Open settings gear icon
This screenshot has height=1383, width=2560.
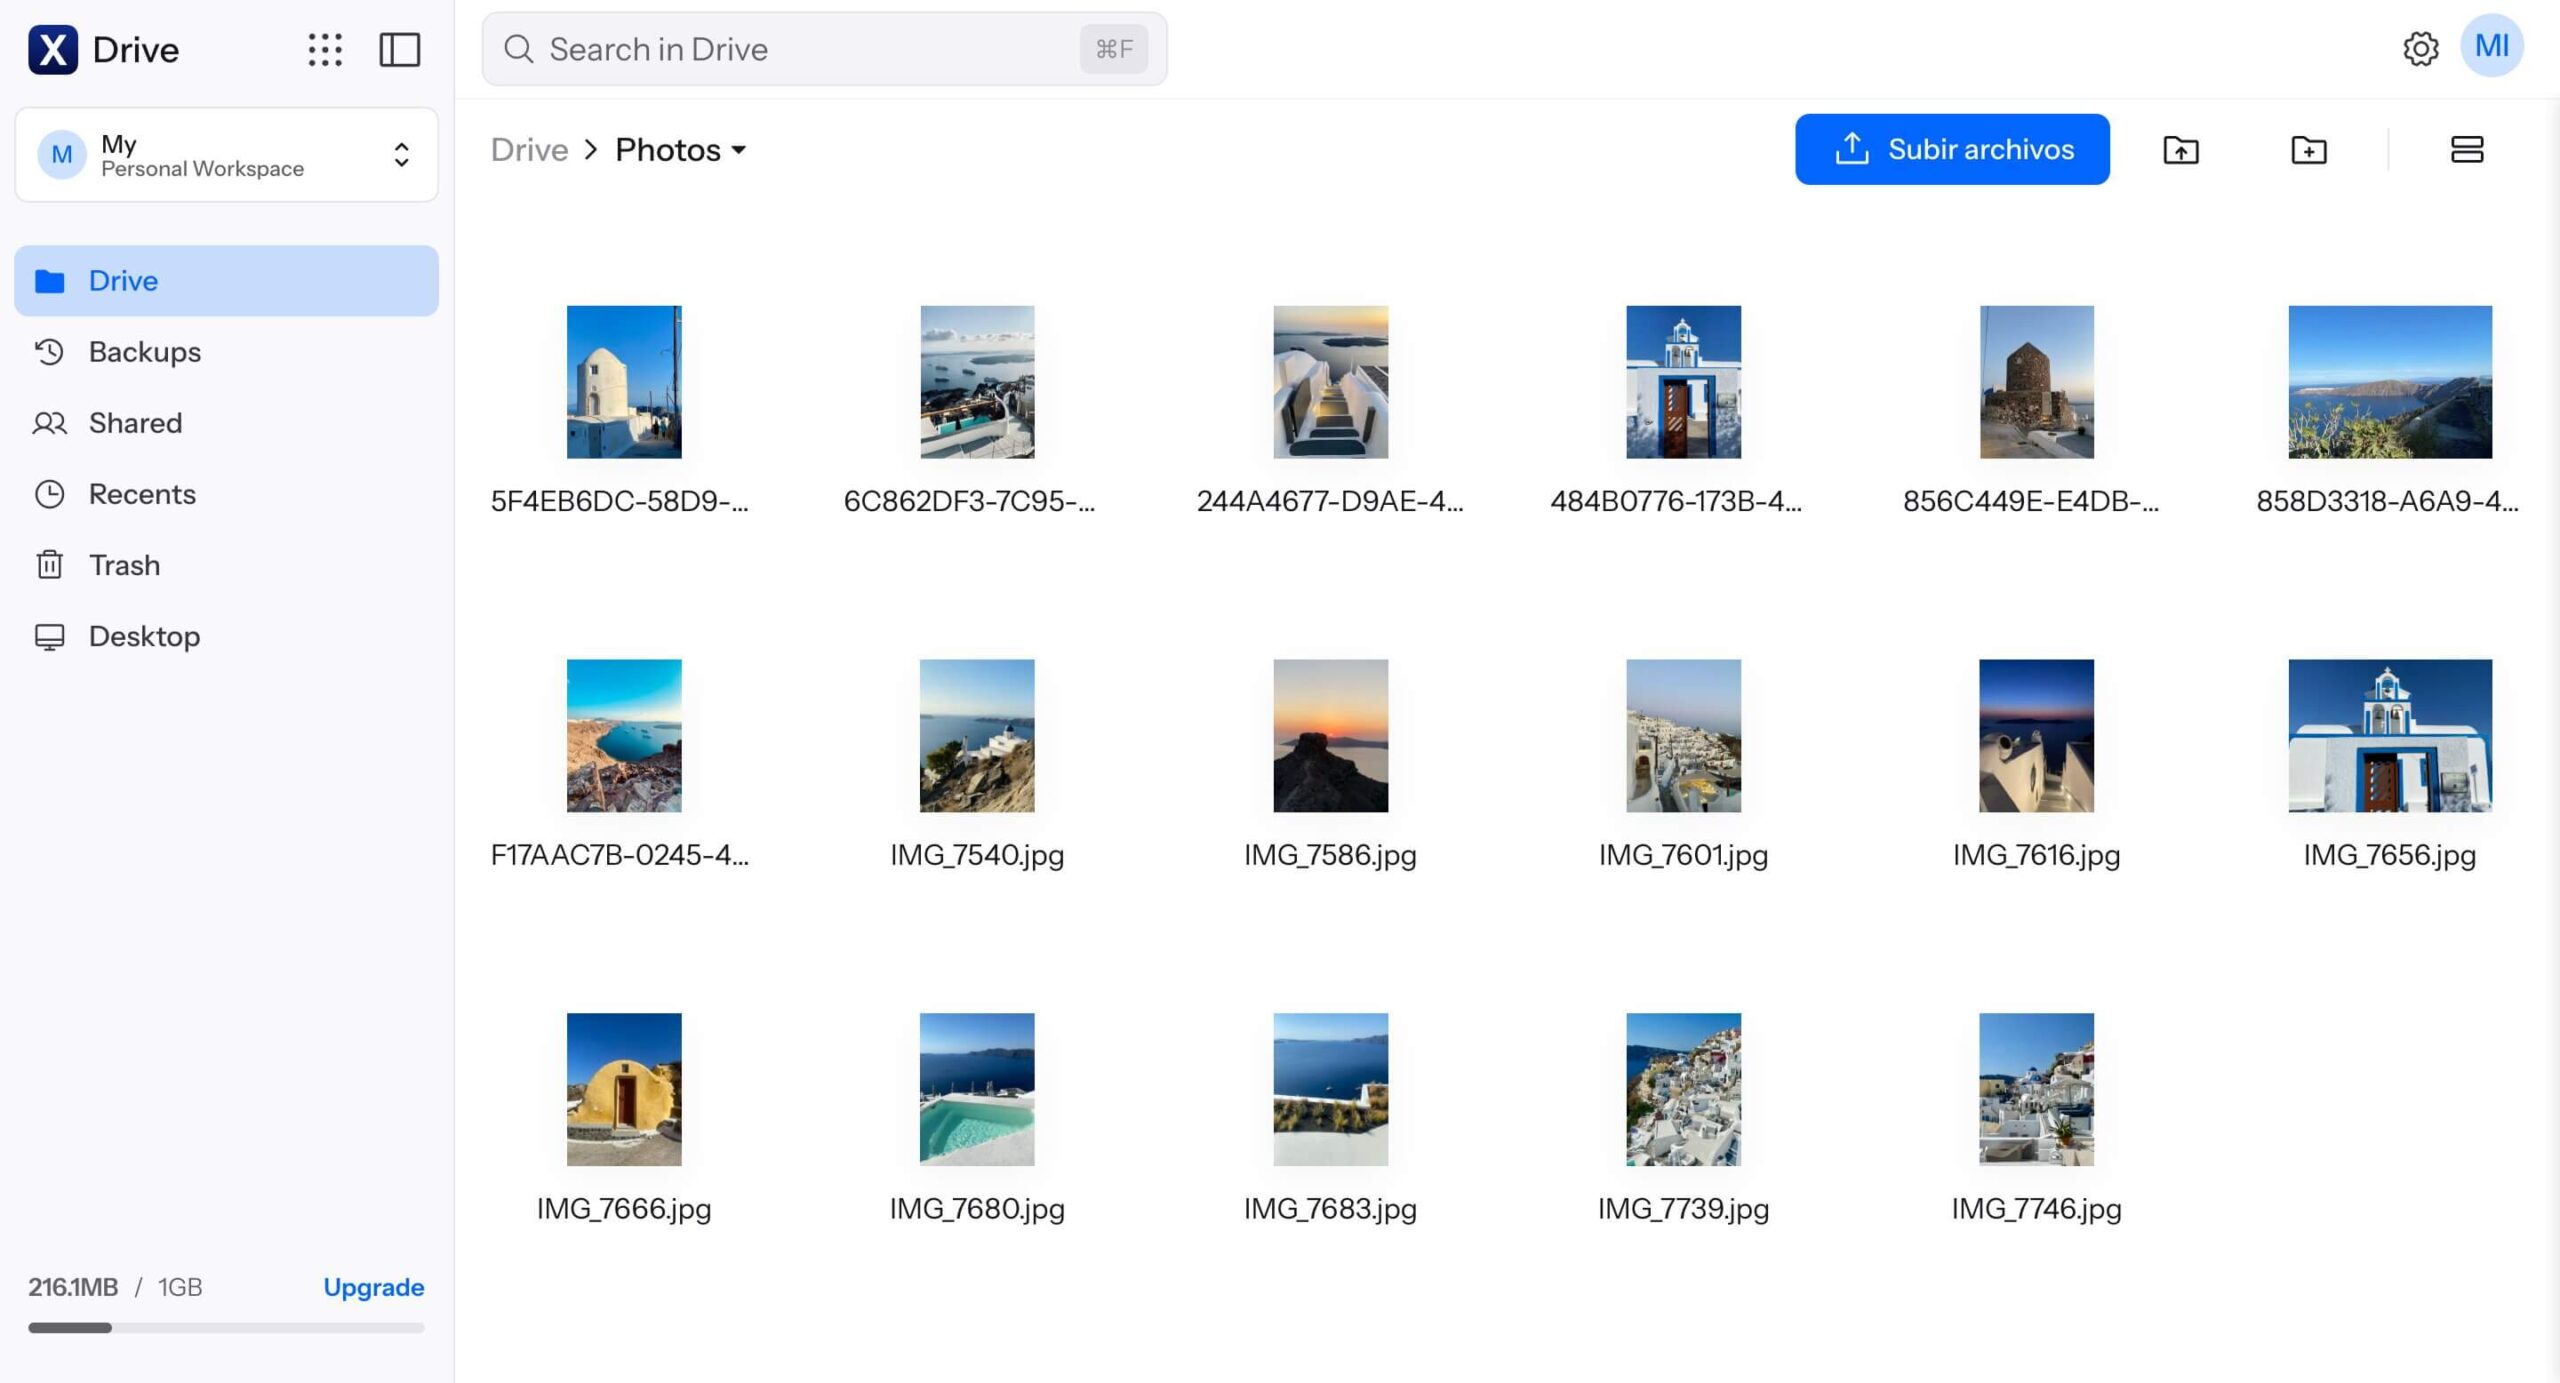click(2420, 48)
